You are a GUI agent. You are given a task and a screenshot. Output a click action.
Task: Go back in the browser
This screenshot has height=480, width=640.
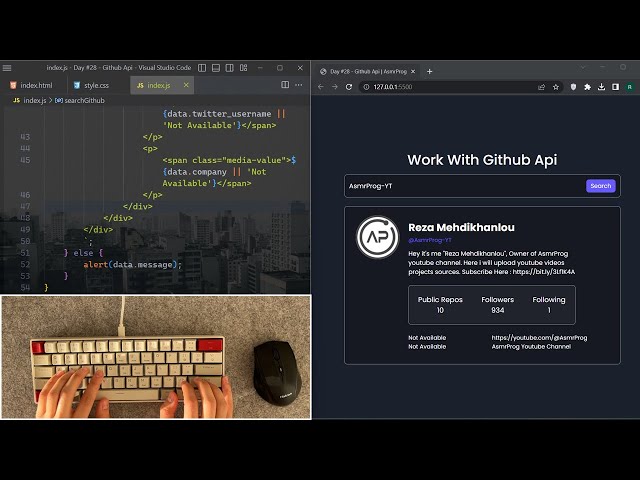[321, 87]
